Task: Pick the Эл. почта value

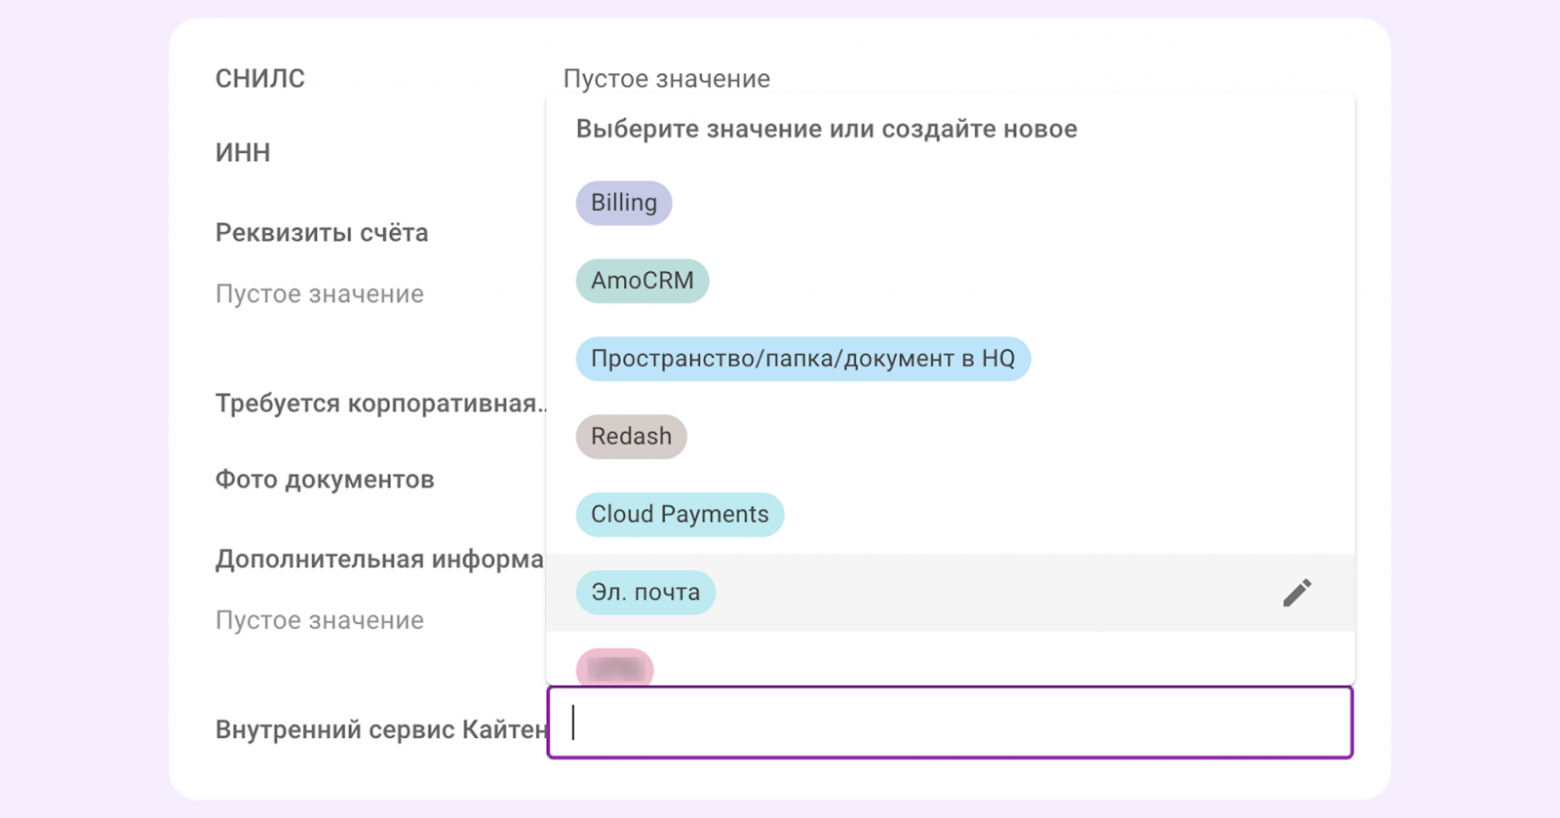Action: point(645,592)
